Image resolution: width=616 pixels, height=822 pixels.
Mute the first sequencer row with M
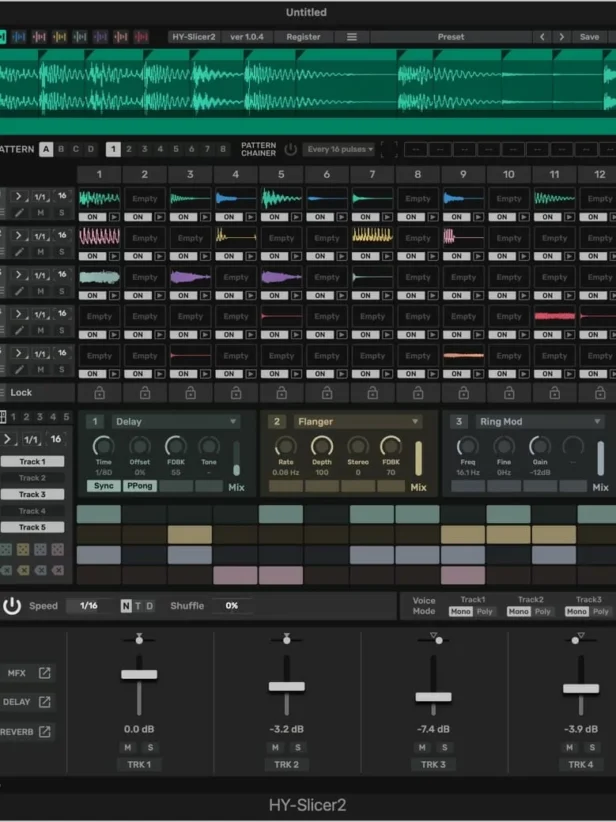pyautogui.click(x=40, y=213)
